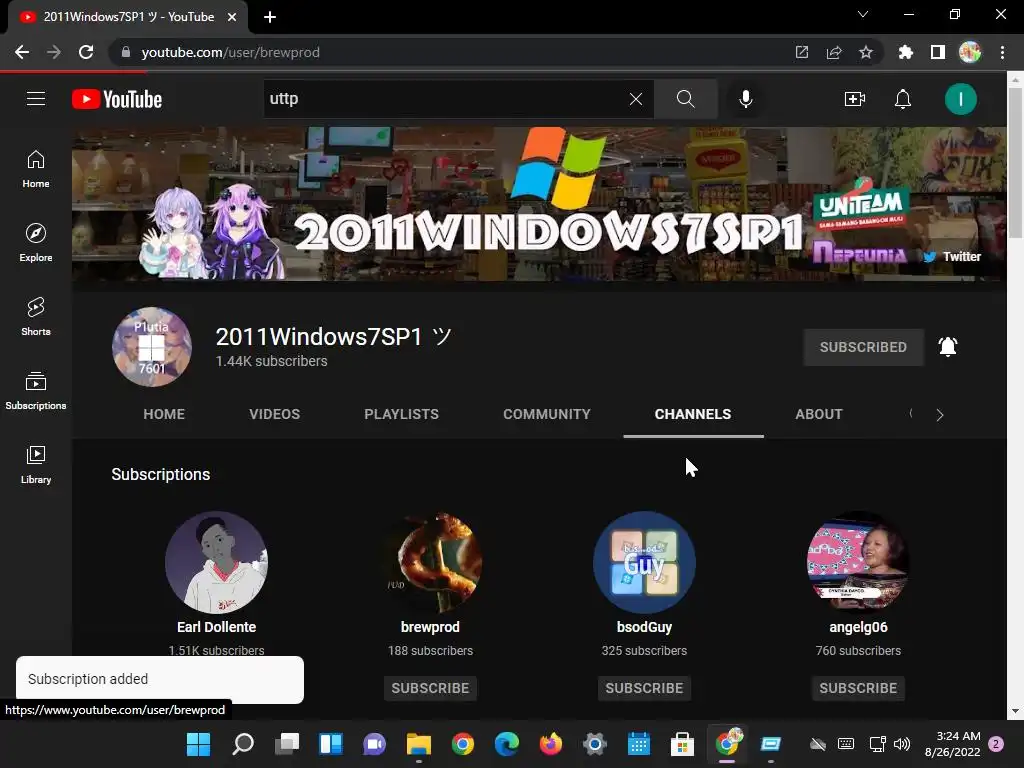Click the page vertical scrollbar thumb

point(1015,162)
